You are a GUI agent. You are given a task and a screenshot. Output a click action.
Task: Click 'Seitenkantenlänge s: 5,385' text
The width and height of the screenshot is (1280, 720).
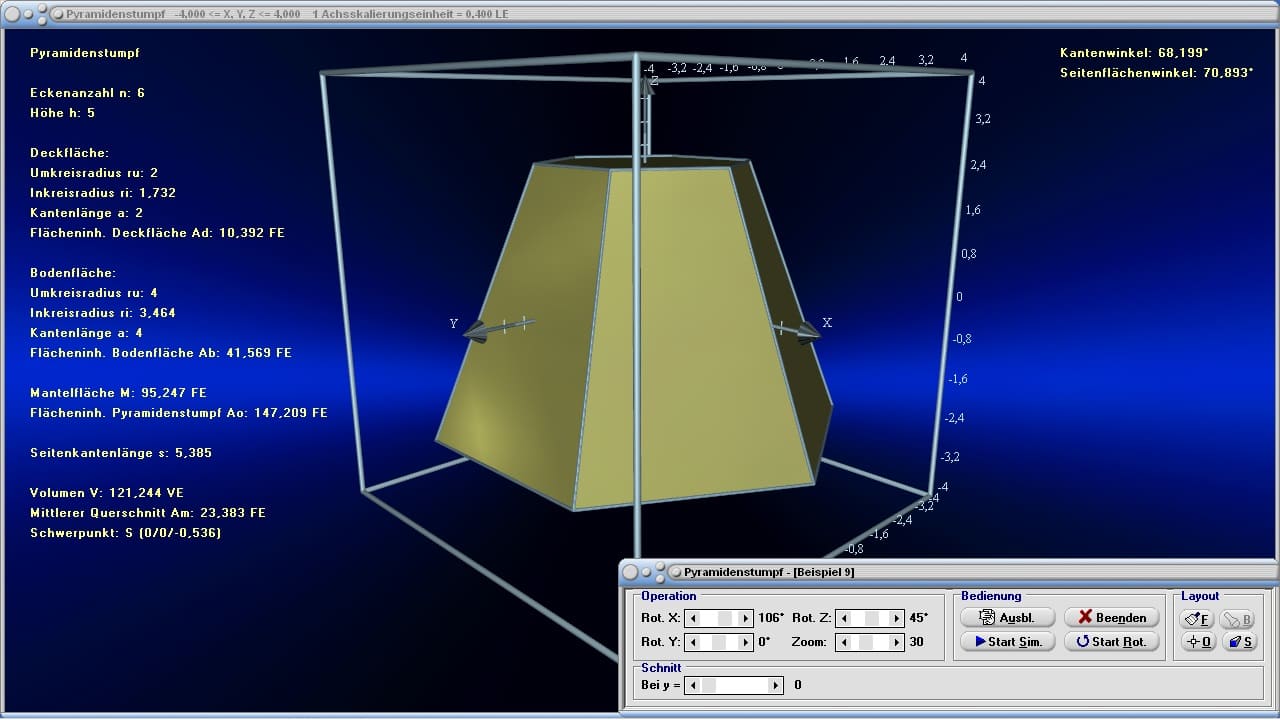[x=121, y=452]
